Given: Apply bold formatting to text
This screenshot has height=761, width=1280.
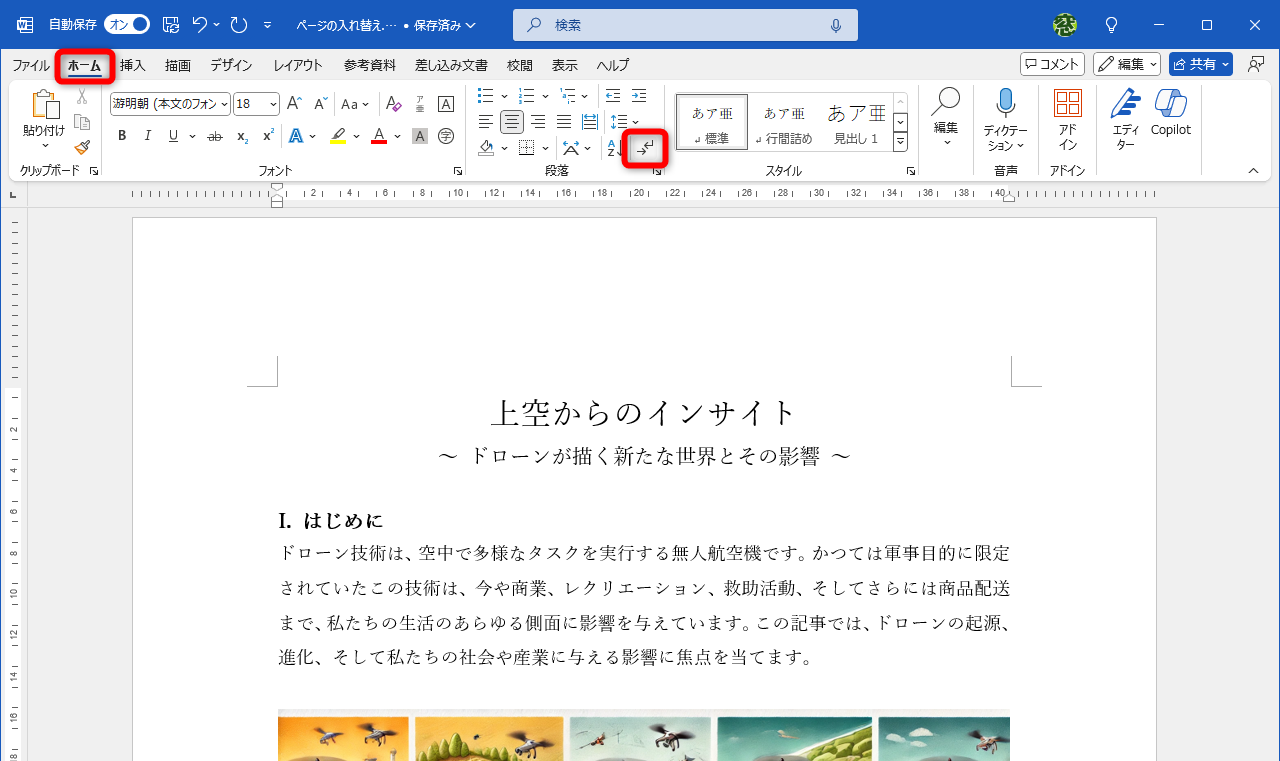Looking at the screenshot, I should tap(121, 135).
